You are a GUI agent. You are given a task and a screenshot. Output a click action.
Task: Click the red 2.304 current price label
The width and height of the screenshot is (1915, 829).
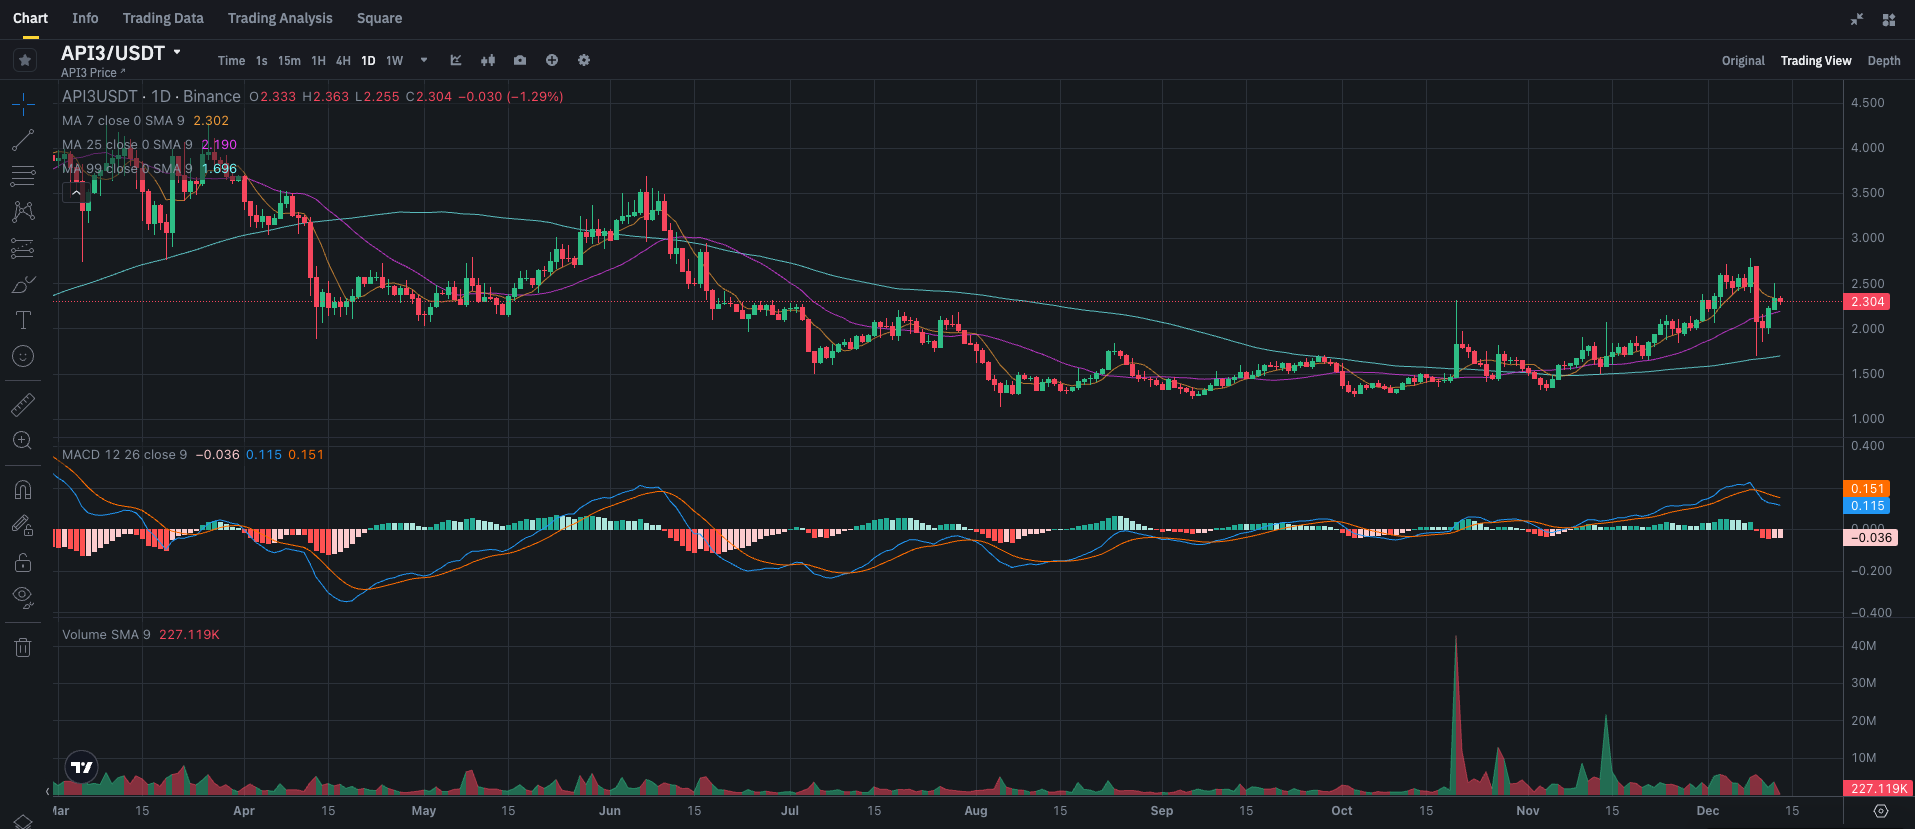[1866, 302]
